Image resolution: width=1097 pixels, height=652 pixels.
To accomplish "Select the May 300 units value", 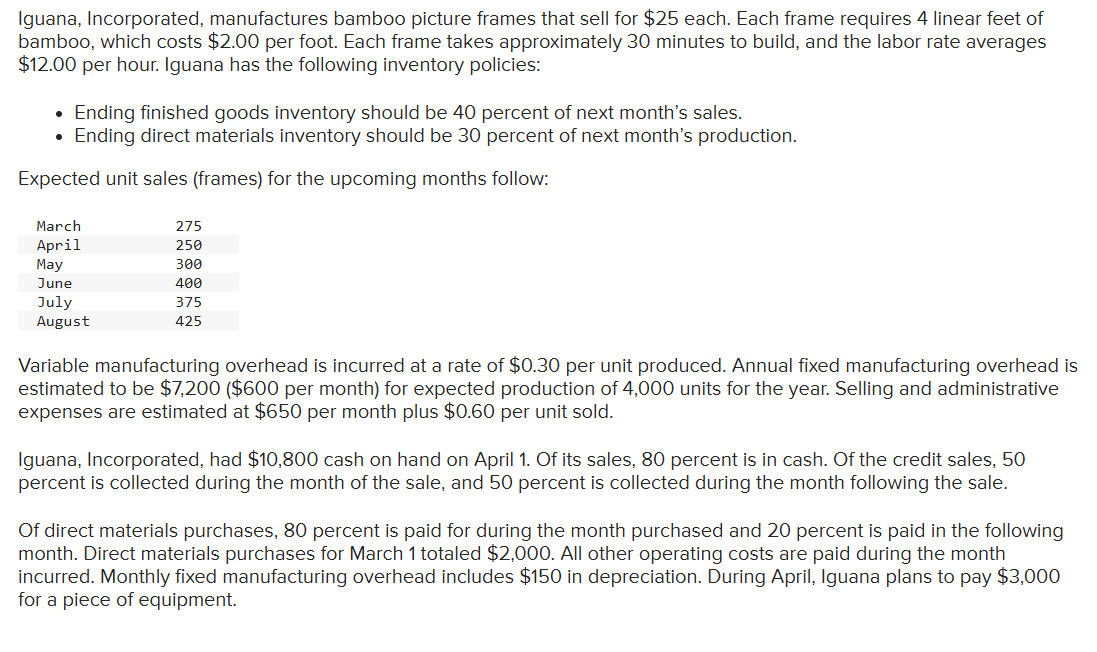I will click(188, 264).
